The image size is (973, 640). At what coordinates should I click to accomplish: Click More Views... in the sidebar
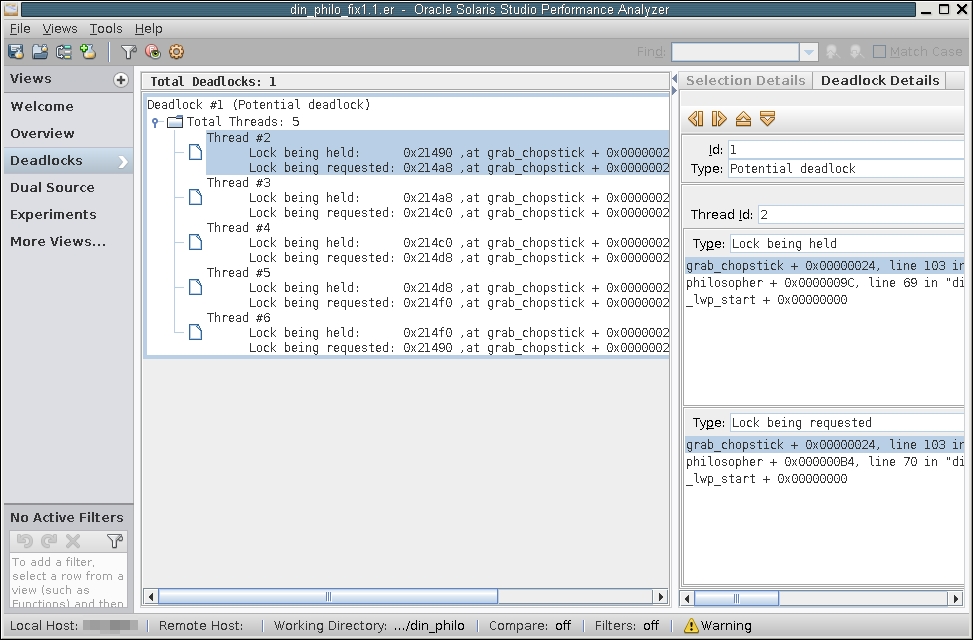[x=58, y=241]
